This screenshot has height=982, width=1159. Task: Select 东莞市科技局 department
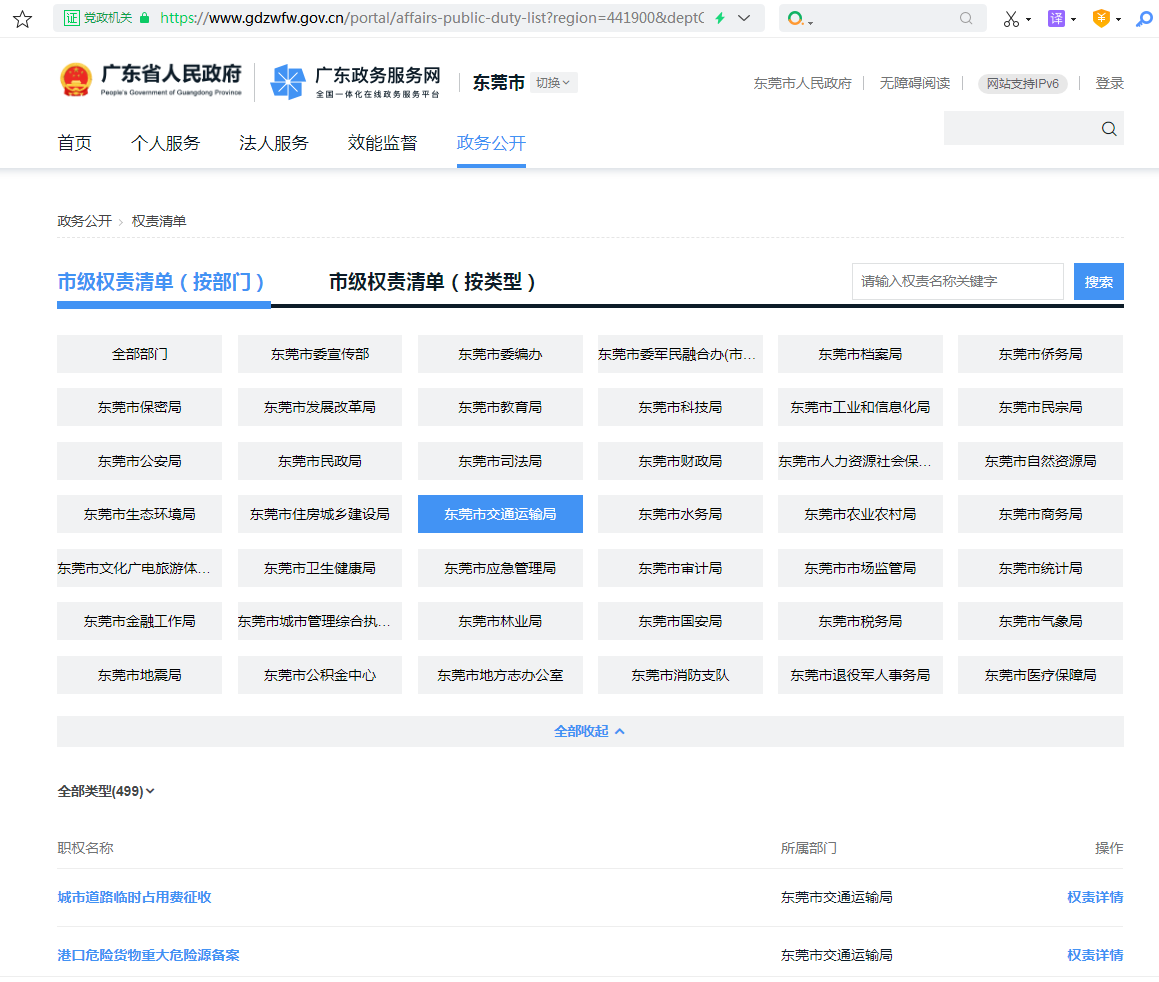[680, 407]
